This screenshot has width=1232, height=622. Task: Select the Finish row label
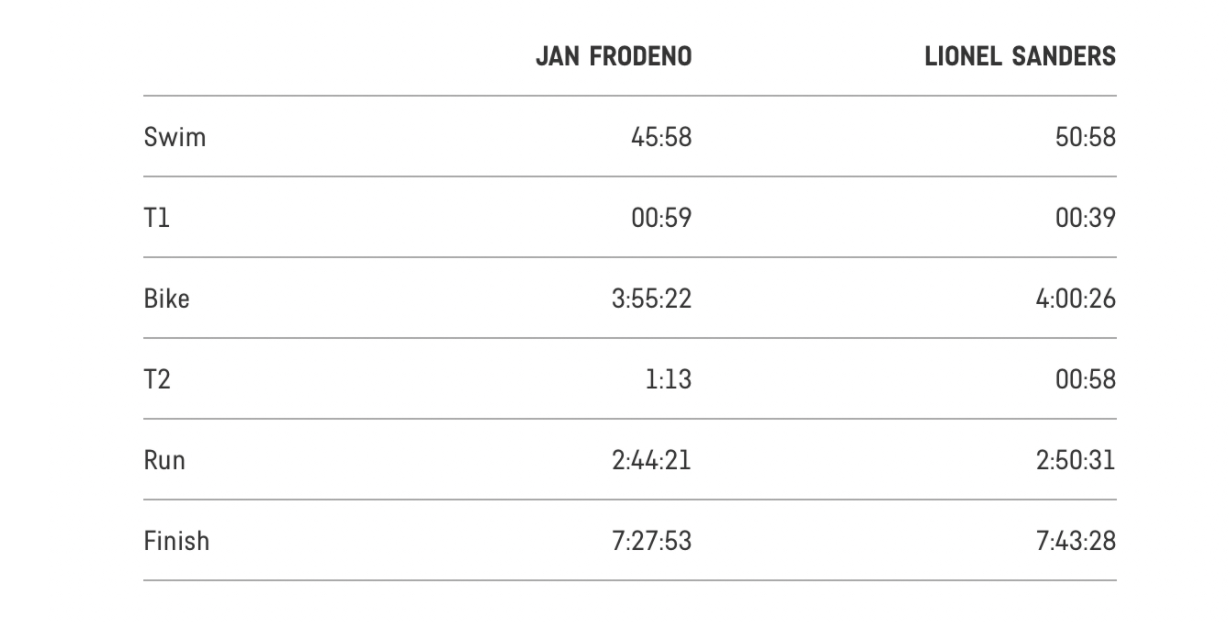[177, 541]
